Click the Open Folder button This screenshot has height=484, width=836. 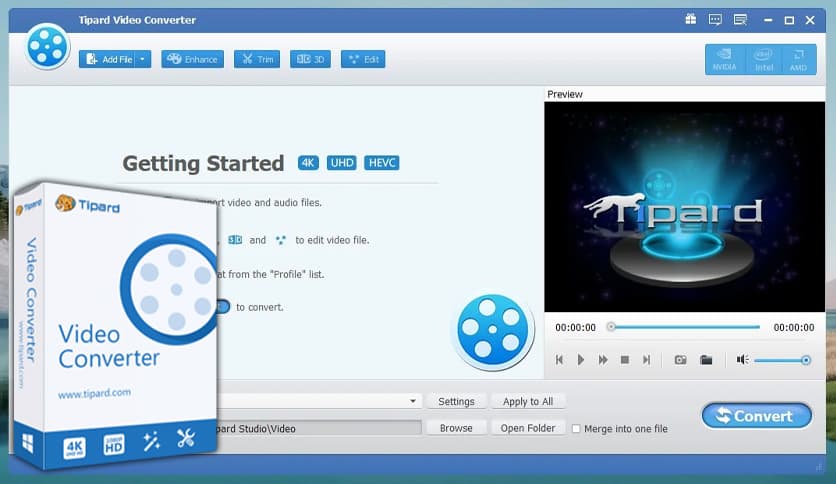coord(528,428)
